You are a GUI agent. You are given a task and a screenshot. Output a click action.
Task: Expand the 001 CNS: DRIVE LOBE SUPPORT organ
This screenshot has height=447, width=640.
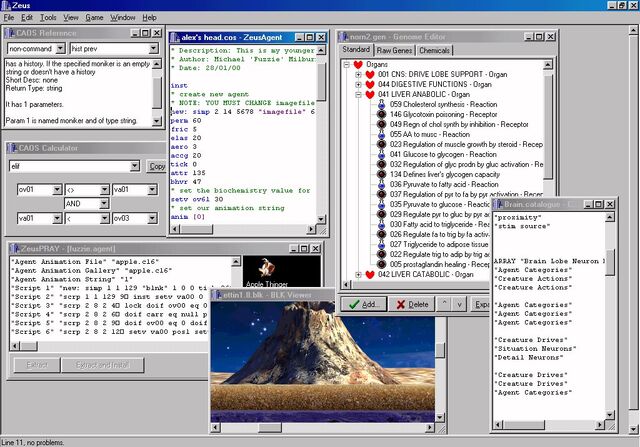(358, 74)
